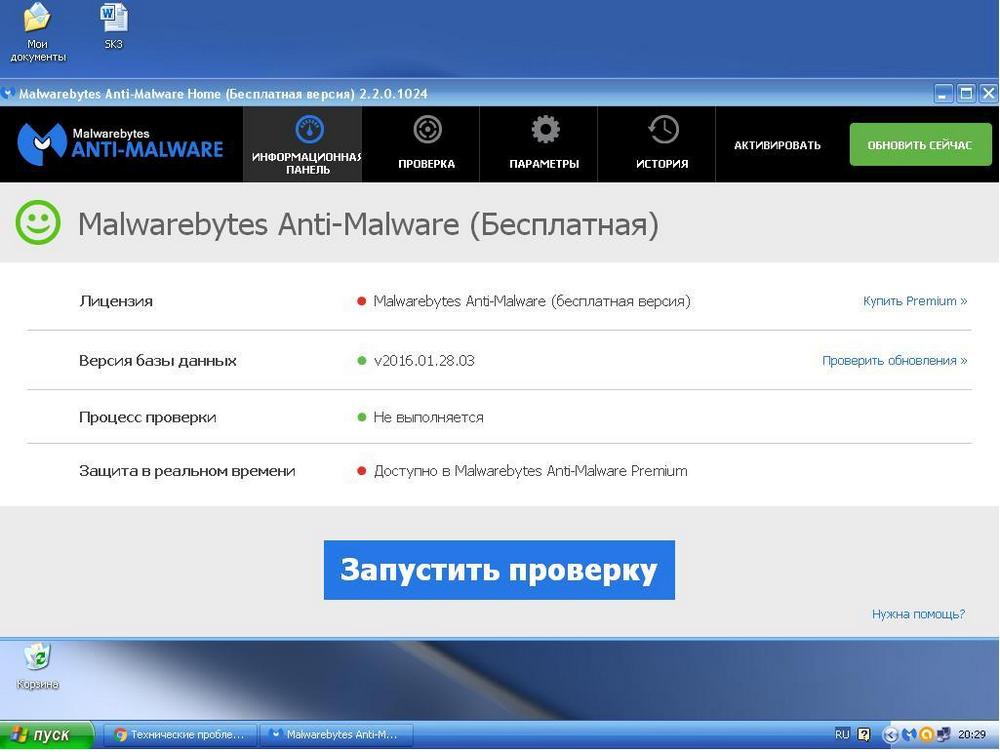
Task: Open the Мои документы desktop folder
Action: tap(38, 30)
